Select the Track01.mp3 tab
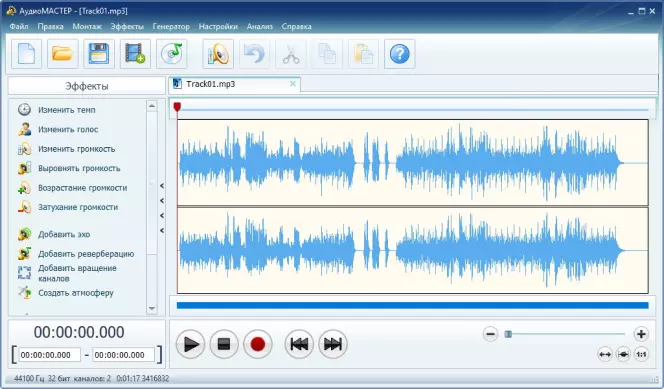 [235, 84]
